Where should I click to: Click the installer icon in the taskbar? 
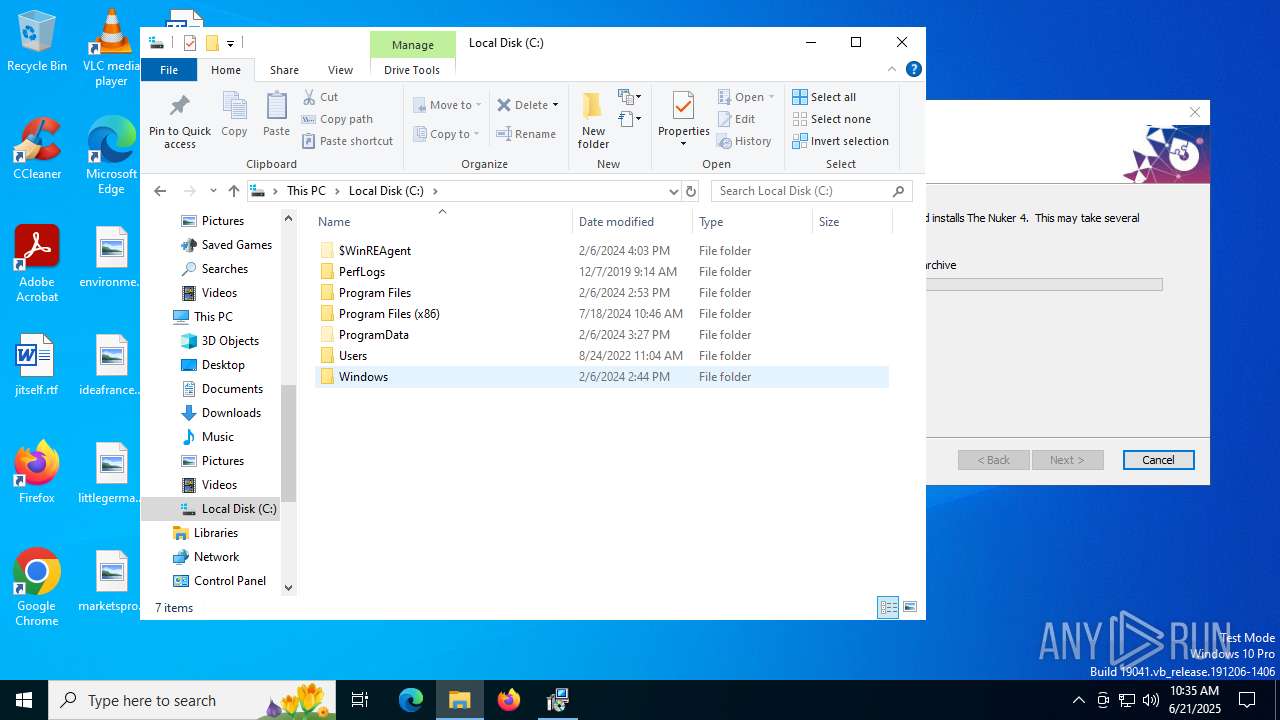click(x=557, y=700)
